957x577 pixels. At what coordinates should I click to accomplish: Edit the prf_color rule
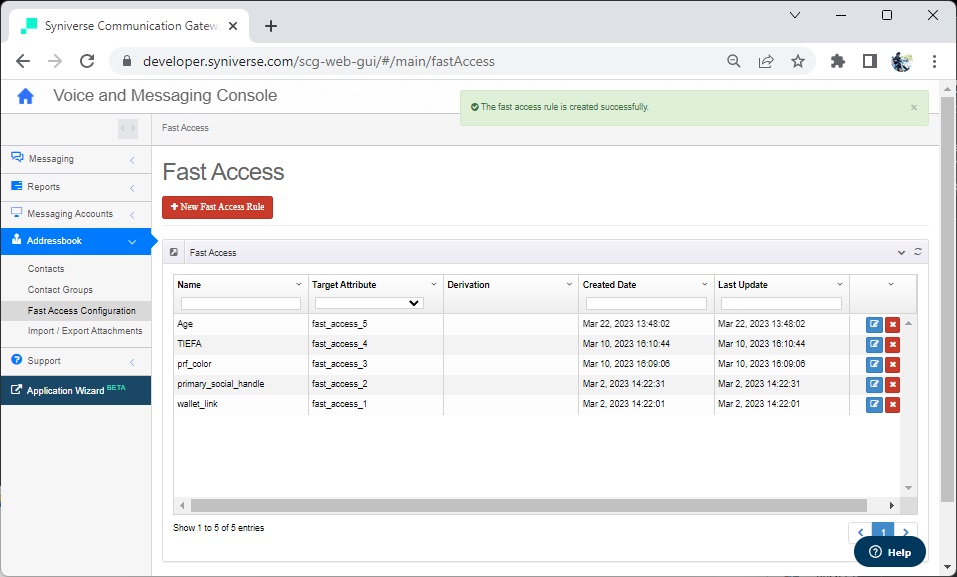tap(874, 365)
